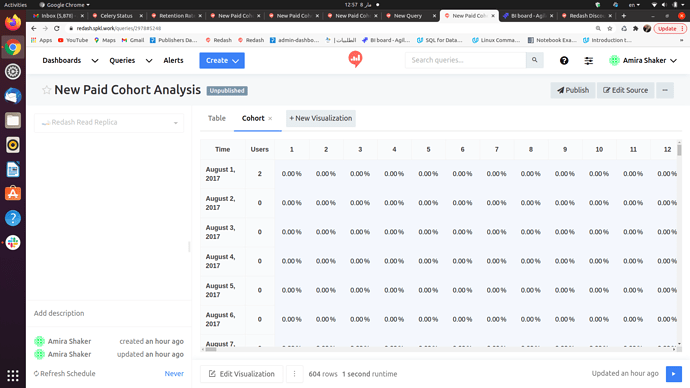Click the browser back arrow

34,28
